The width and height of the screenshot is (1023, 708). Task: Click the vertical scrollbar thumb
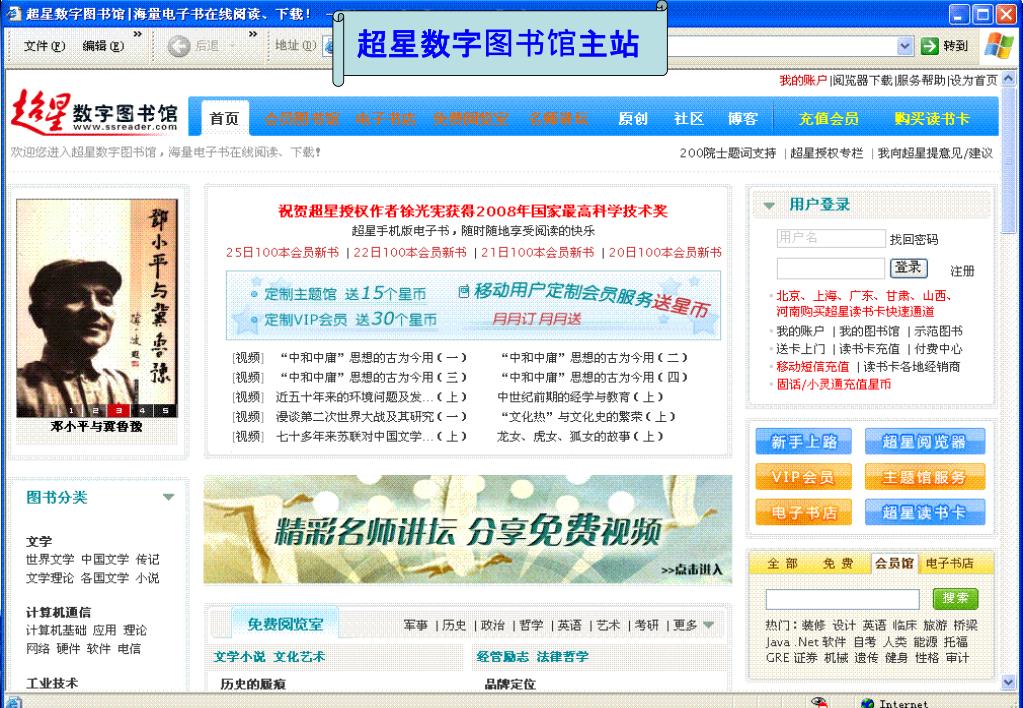point(1009,160)
